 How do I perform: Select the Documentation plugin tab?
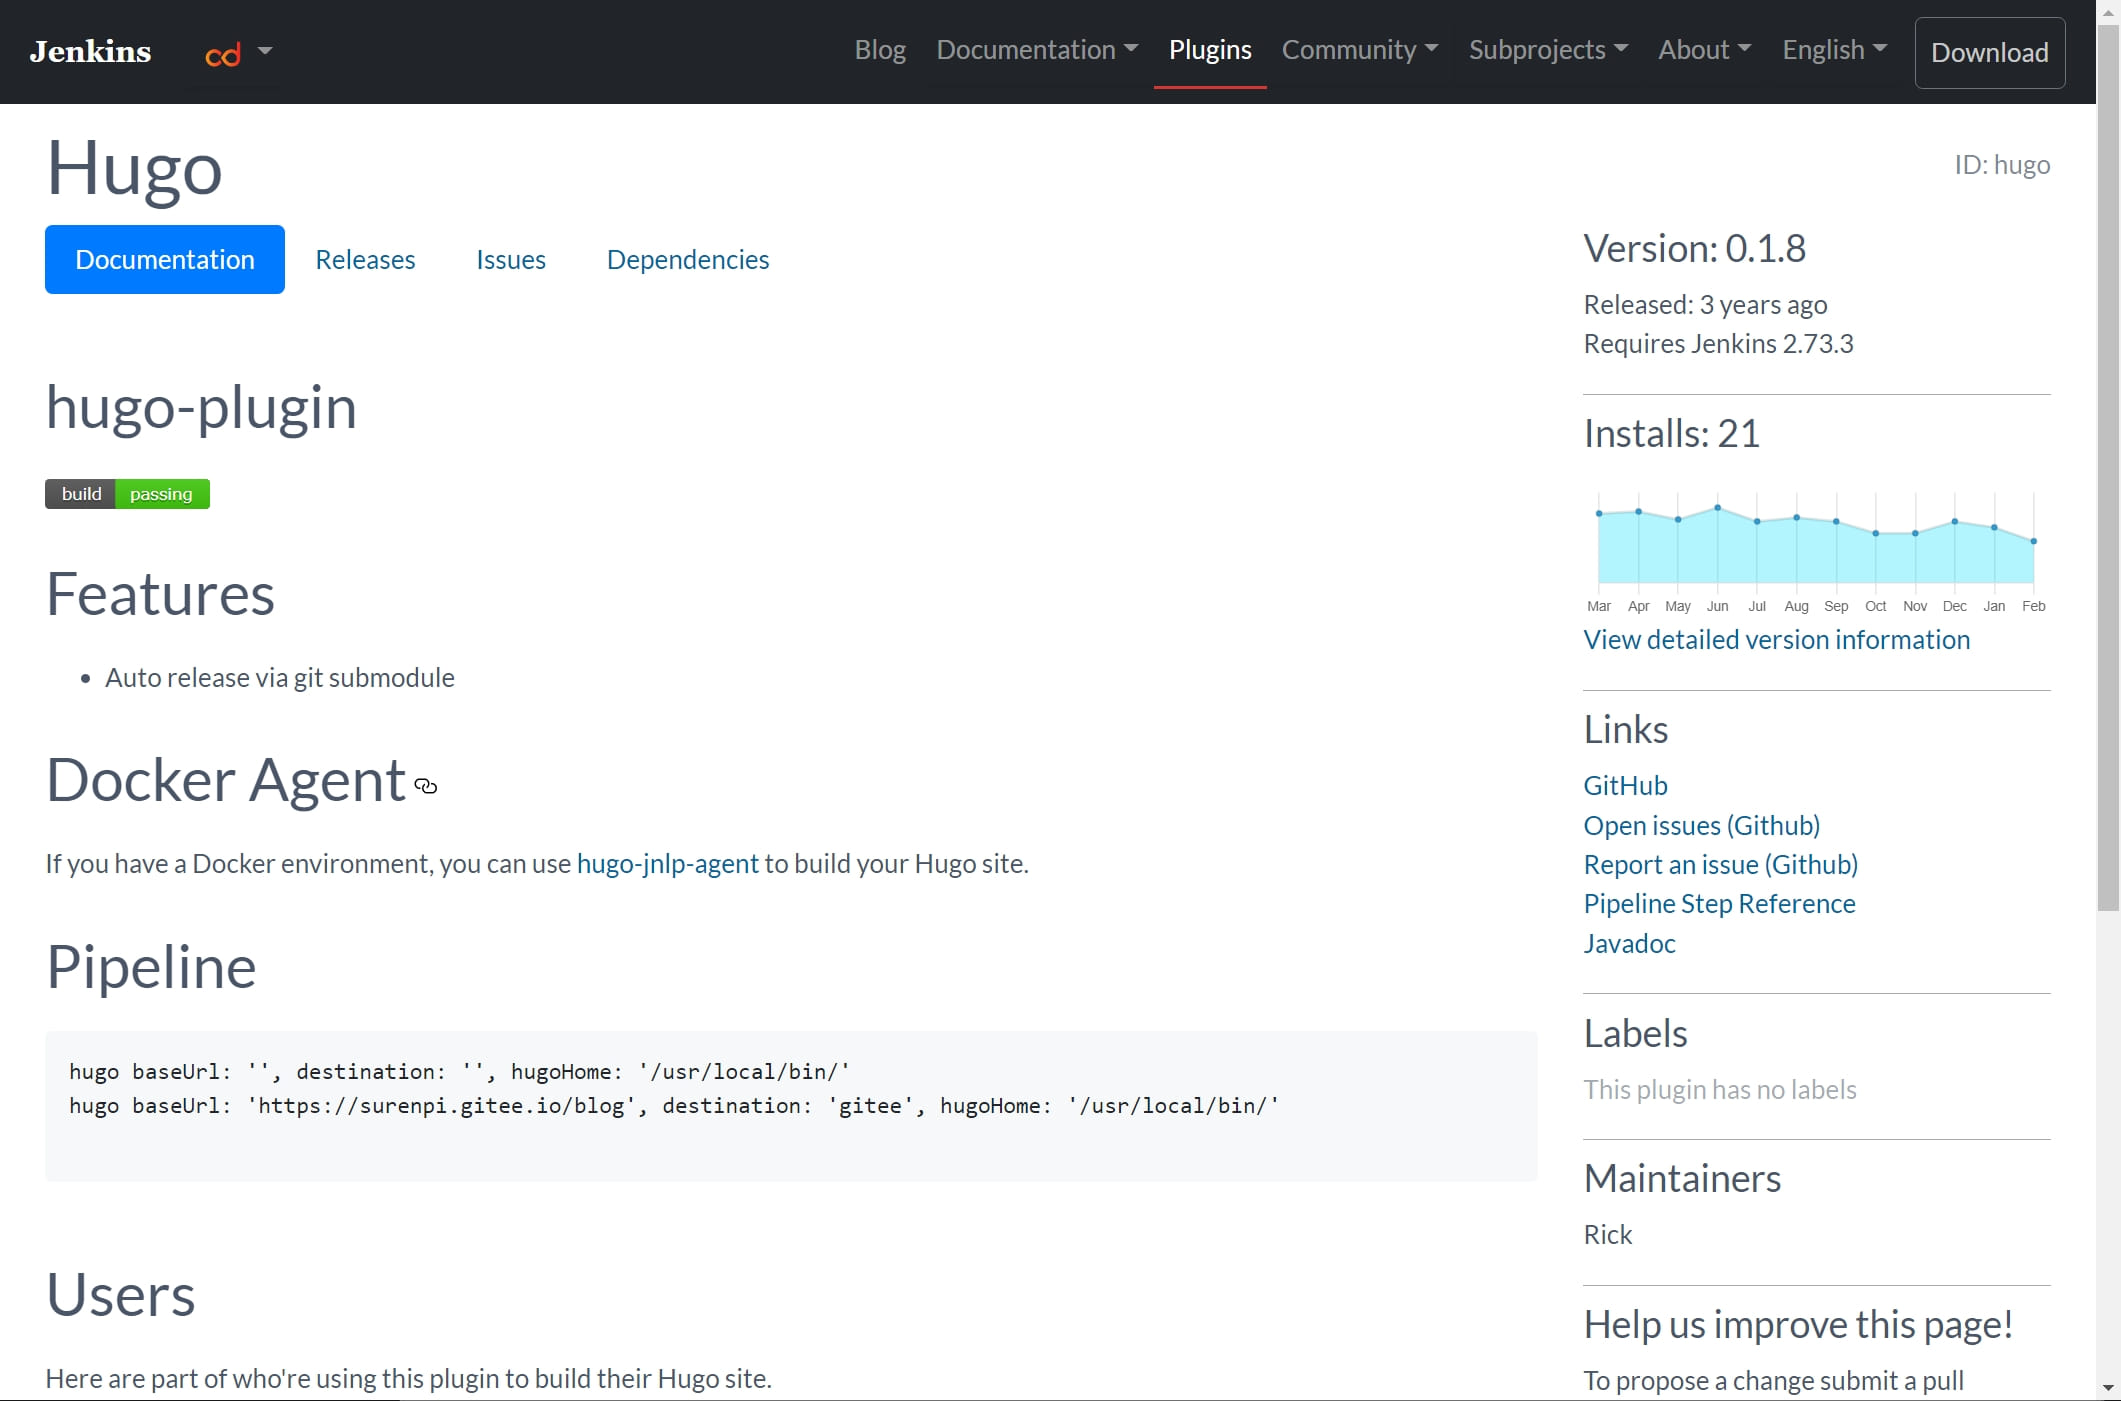165,259
